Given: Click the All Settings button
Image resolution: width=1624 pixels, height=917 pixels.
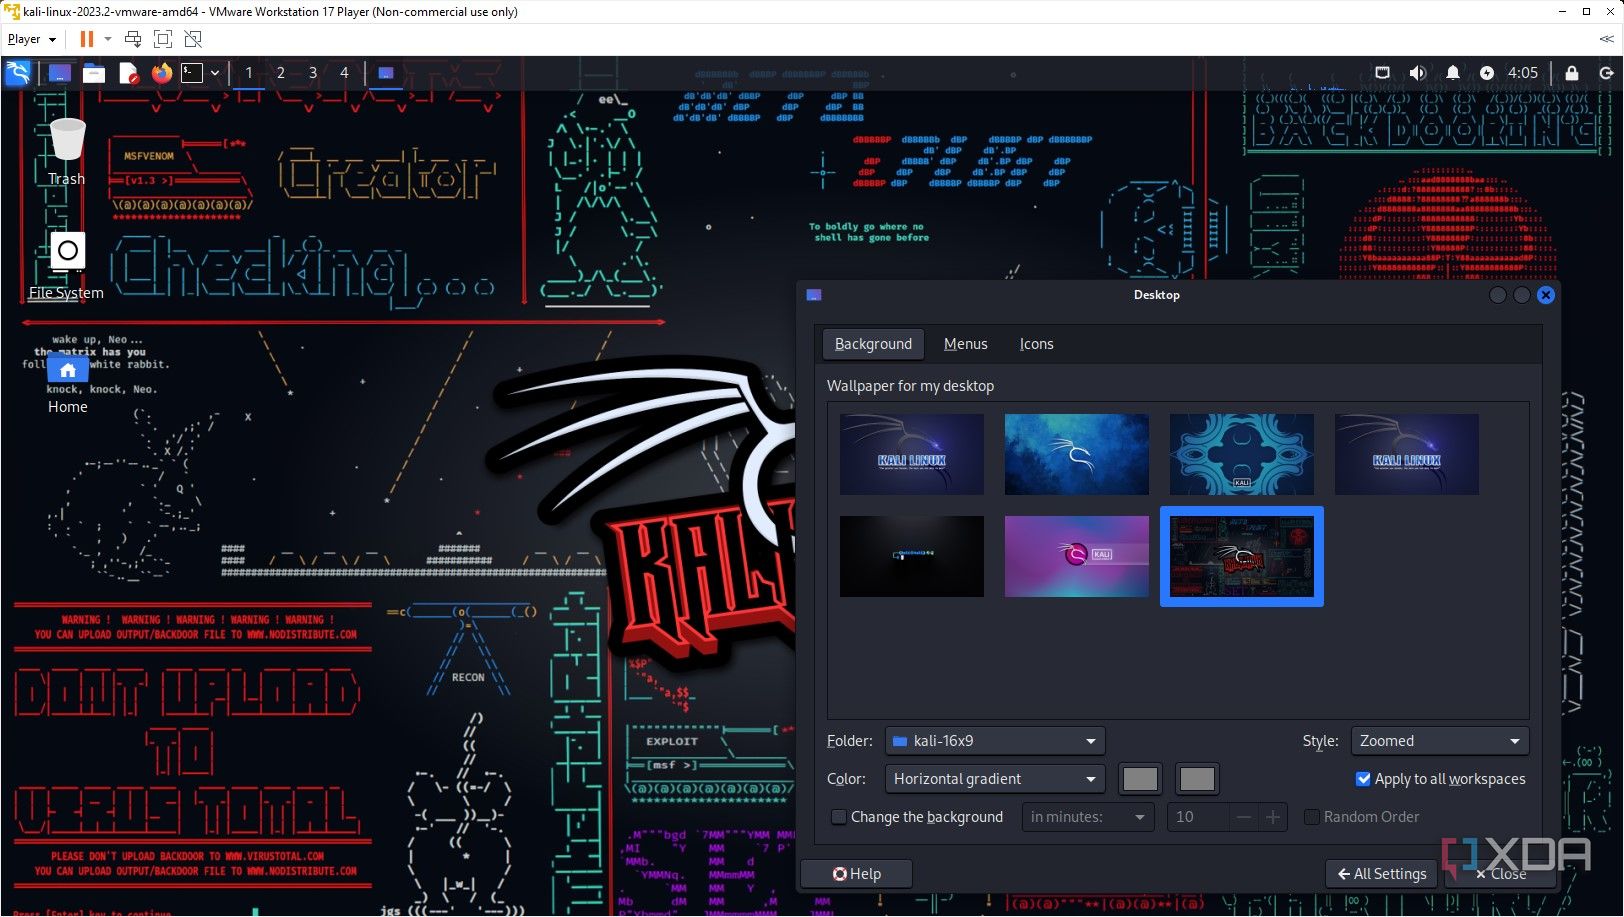Looking at the screenshot, I should click(x=1382, y=874).
